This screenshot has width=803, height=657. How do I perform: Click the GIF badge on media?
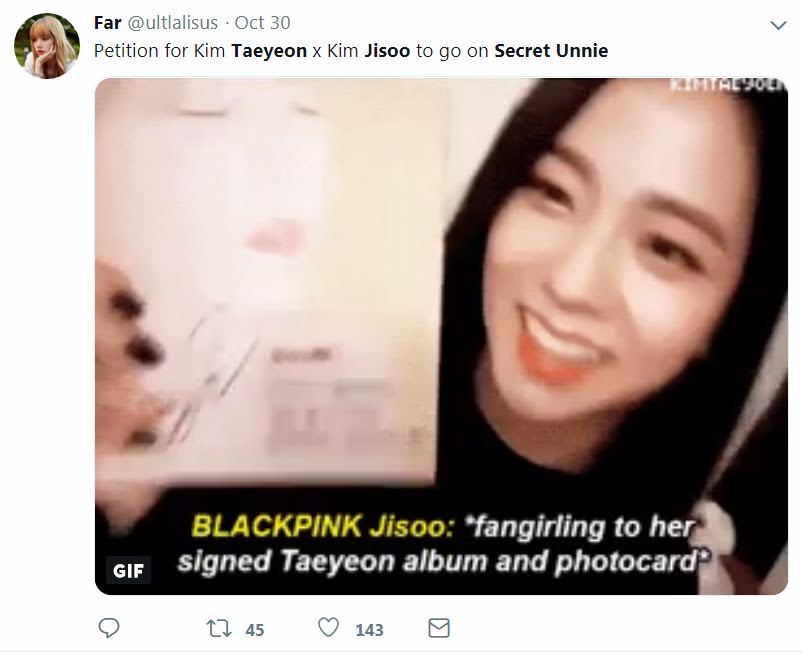[128, 570]
